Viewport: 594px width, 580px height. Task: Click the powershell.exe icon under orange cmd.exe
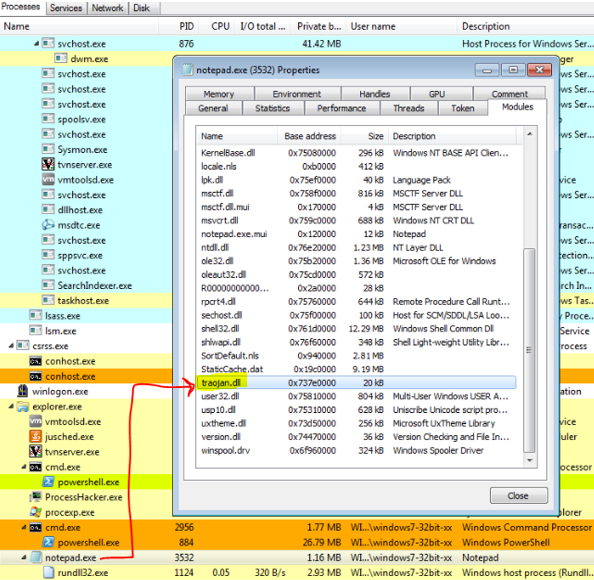tap(48, 542)
